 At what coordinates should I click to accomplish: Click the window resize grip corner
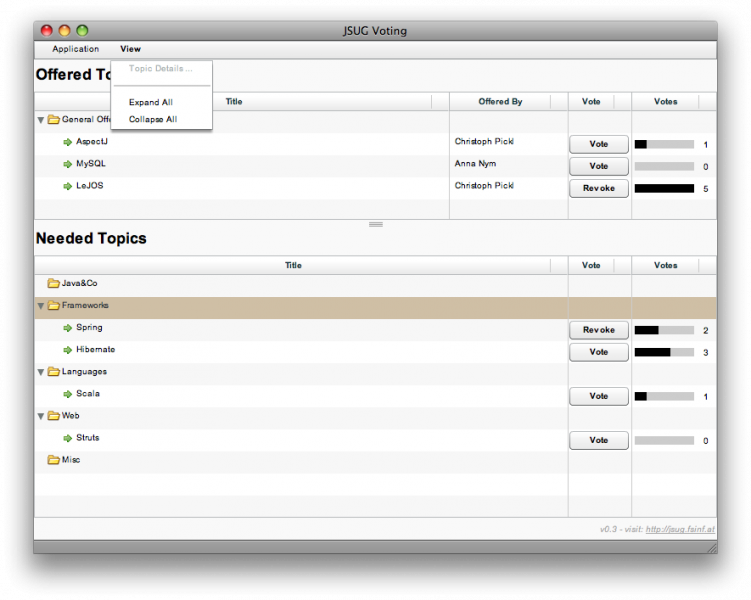(712, 548)
